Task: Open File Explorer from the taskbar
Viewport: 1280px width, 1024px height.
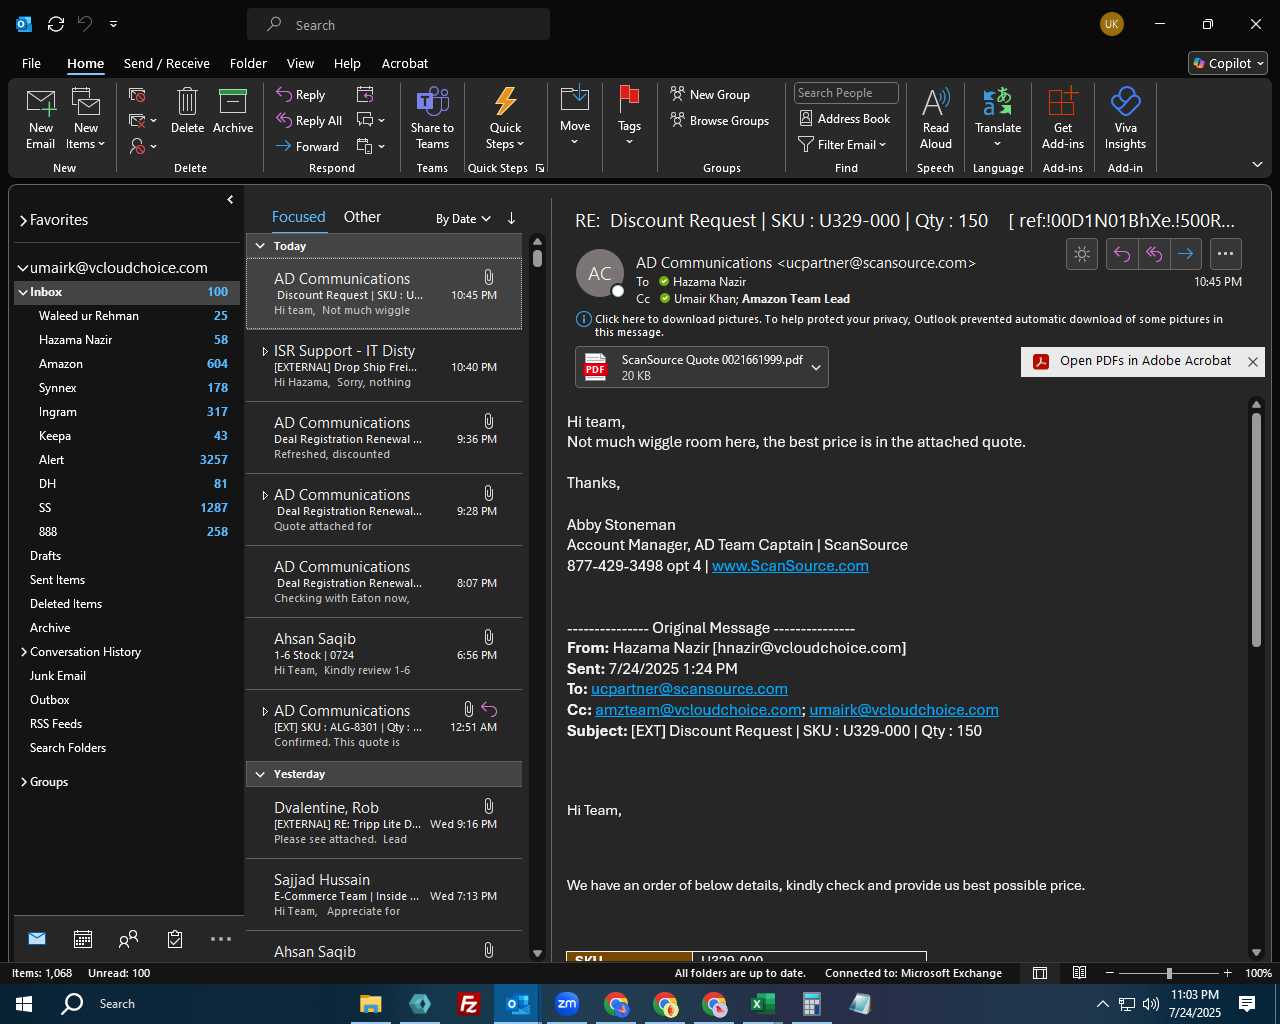Action: 371,1004
